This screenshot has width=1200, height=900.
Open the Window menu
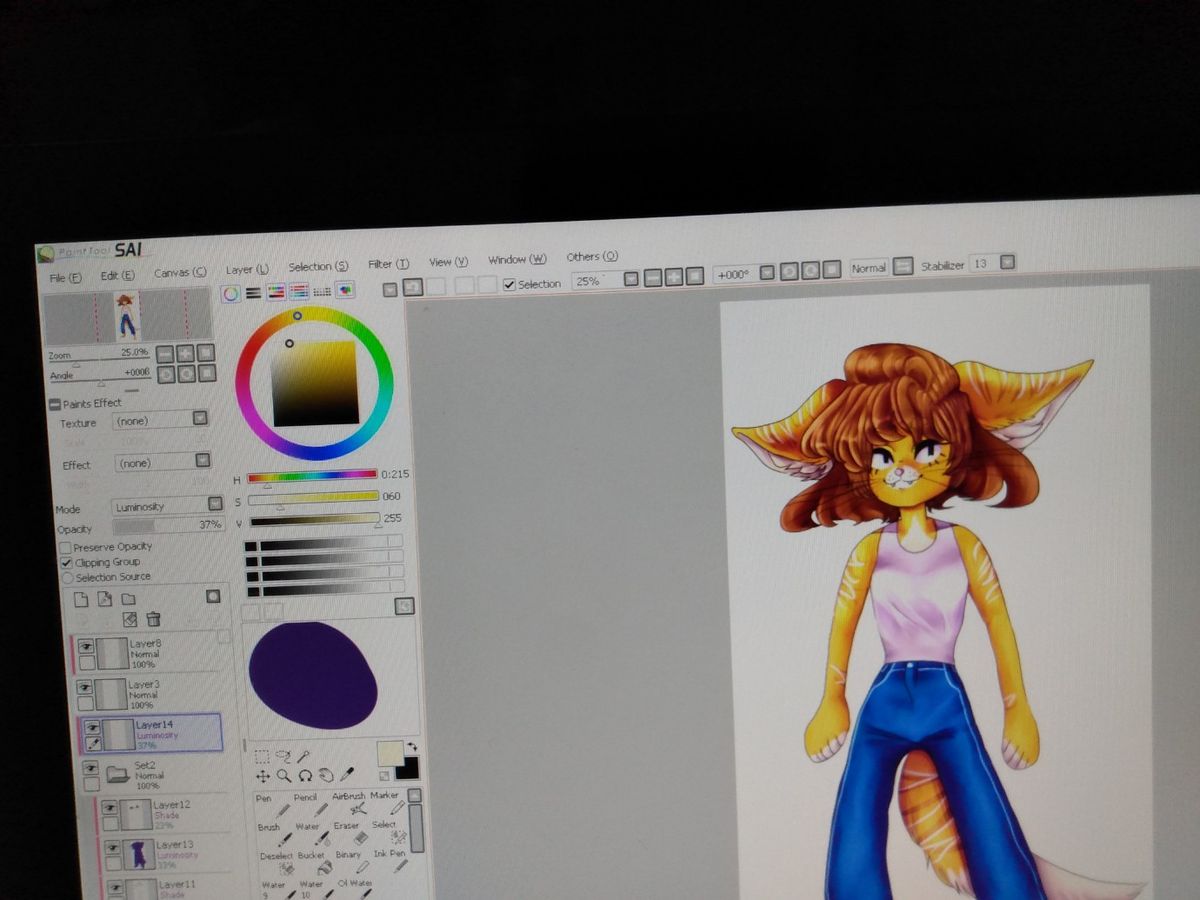coord(517,260)
